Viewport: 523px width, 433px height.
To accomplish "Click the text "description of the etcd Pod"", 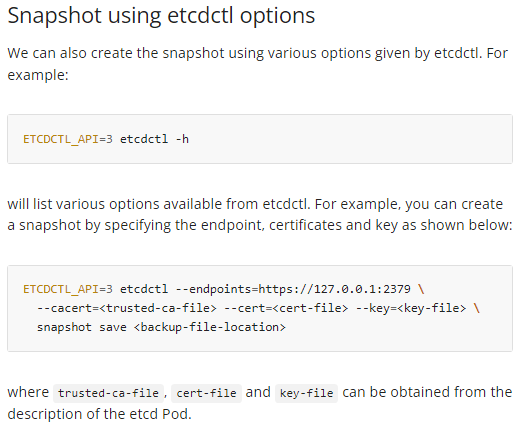I will coord(98,414).
